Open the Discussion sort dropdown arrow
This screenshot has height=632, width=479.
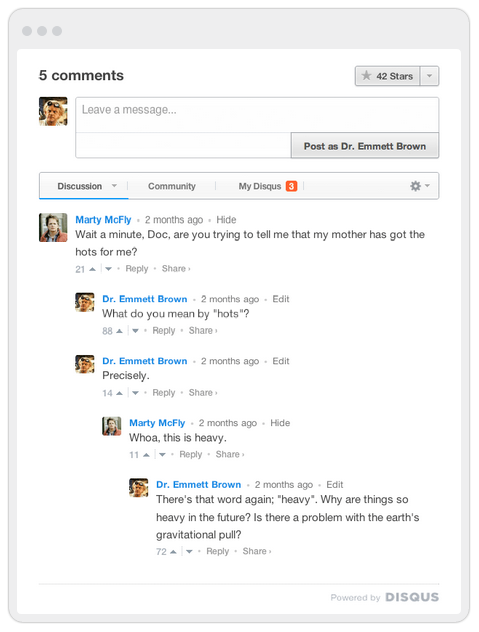(x=114, y=186)
